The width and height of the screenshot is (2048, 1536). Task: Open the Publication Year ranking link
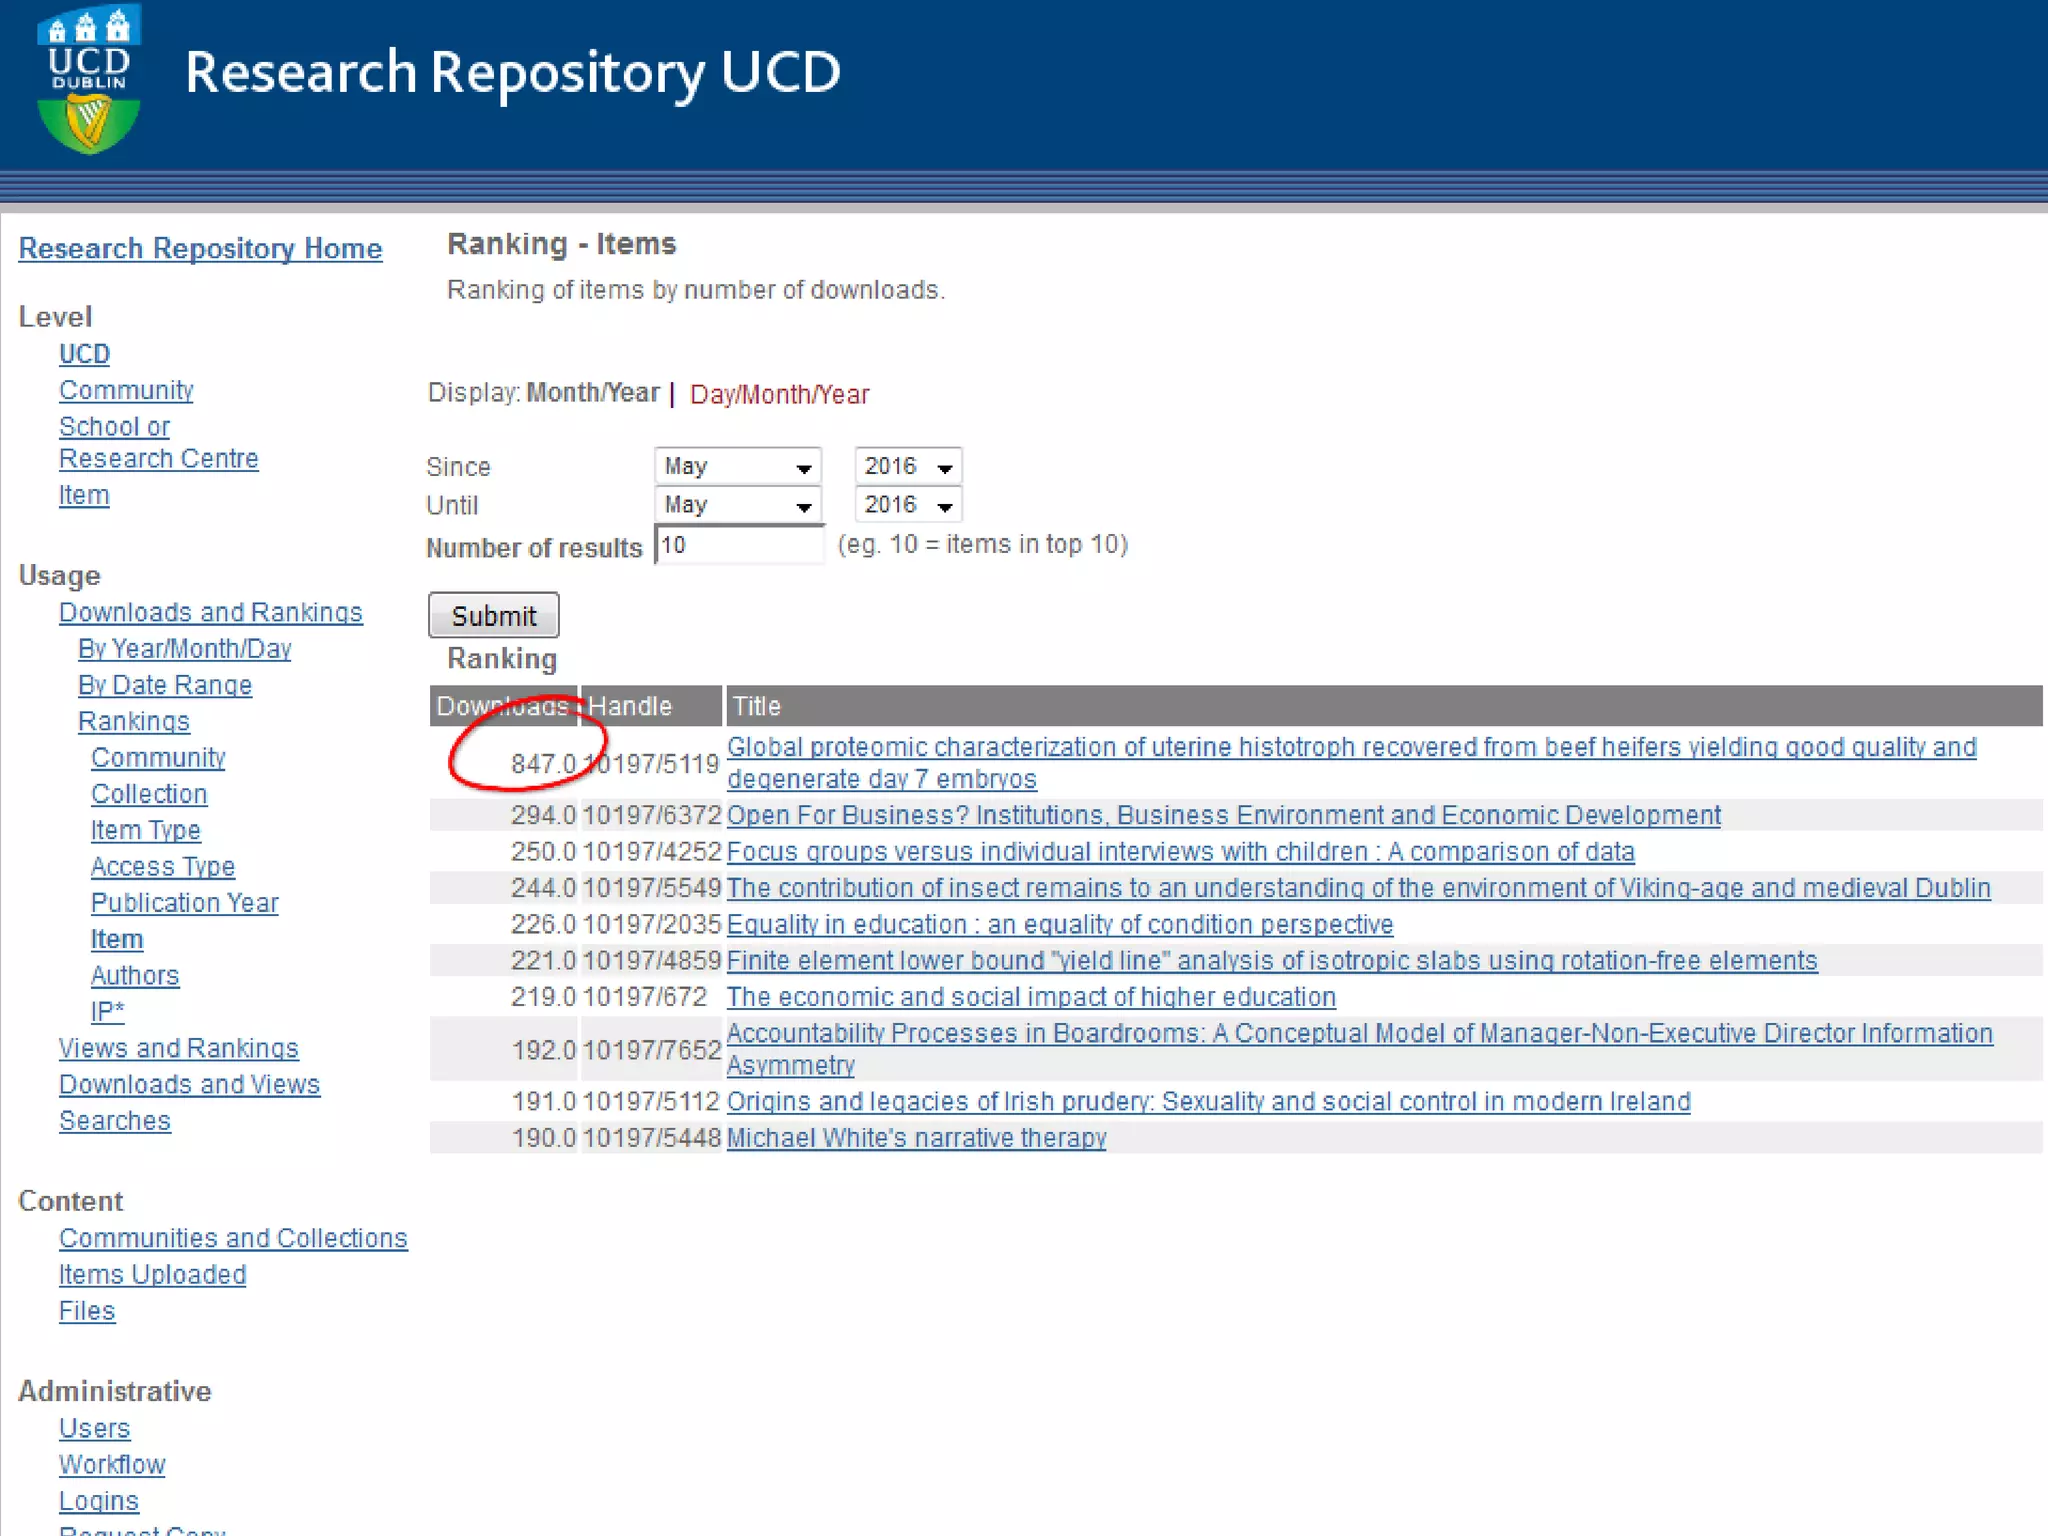click(184, 902)
